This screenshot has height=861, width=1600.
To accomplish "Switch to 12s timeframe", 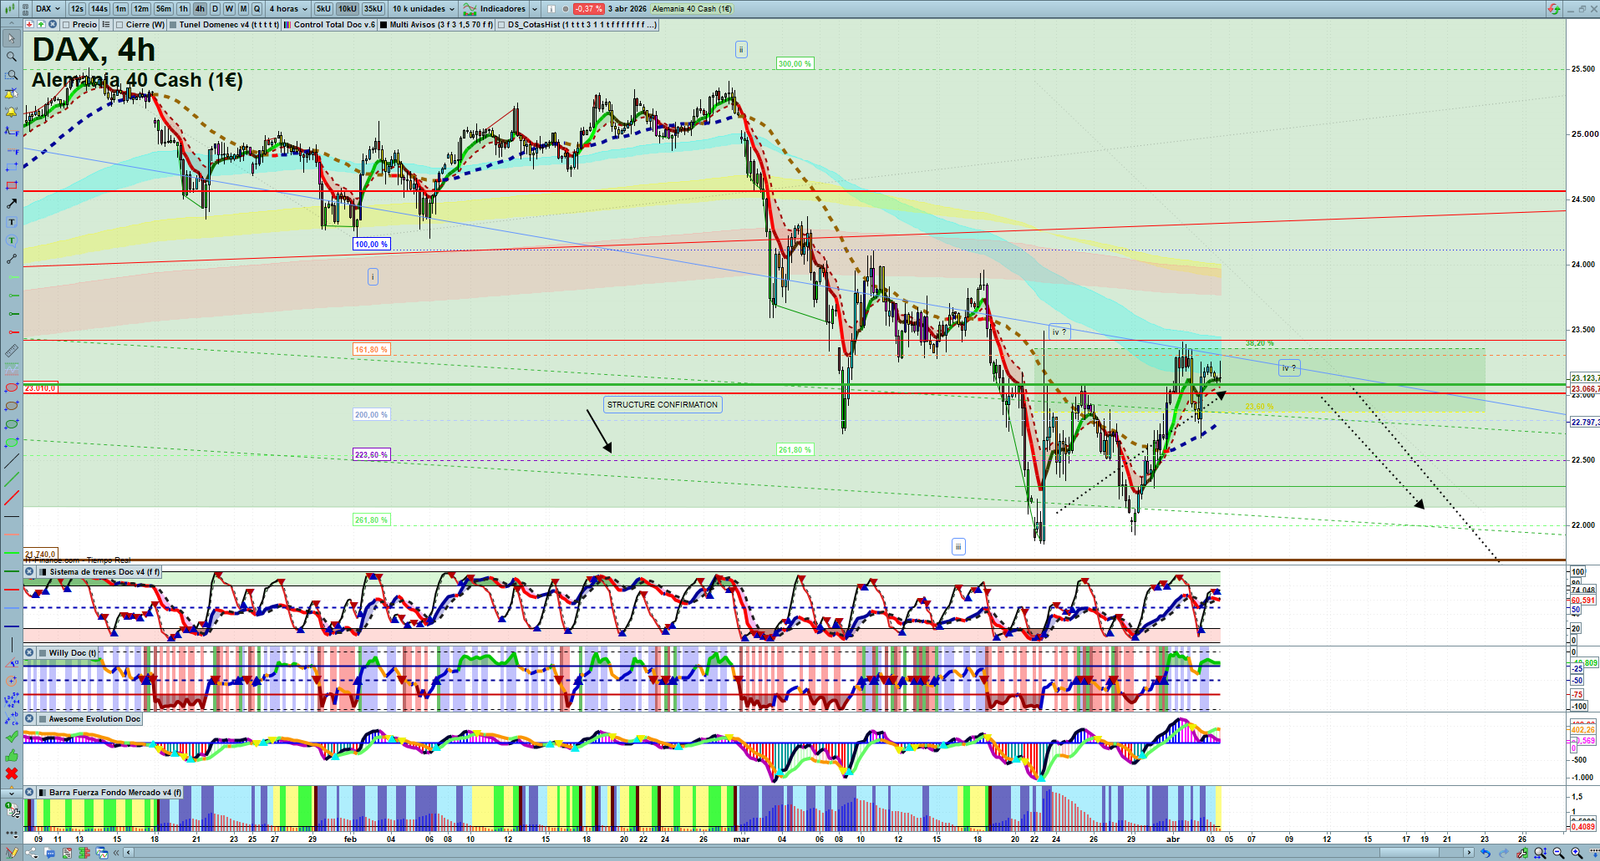I will [x=77, y=9].
